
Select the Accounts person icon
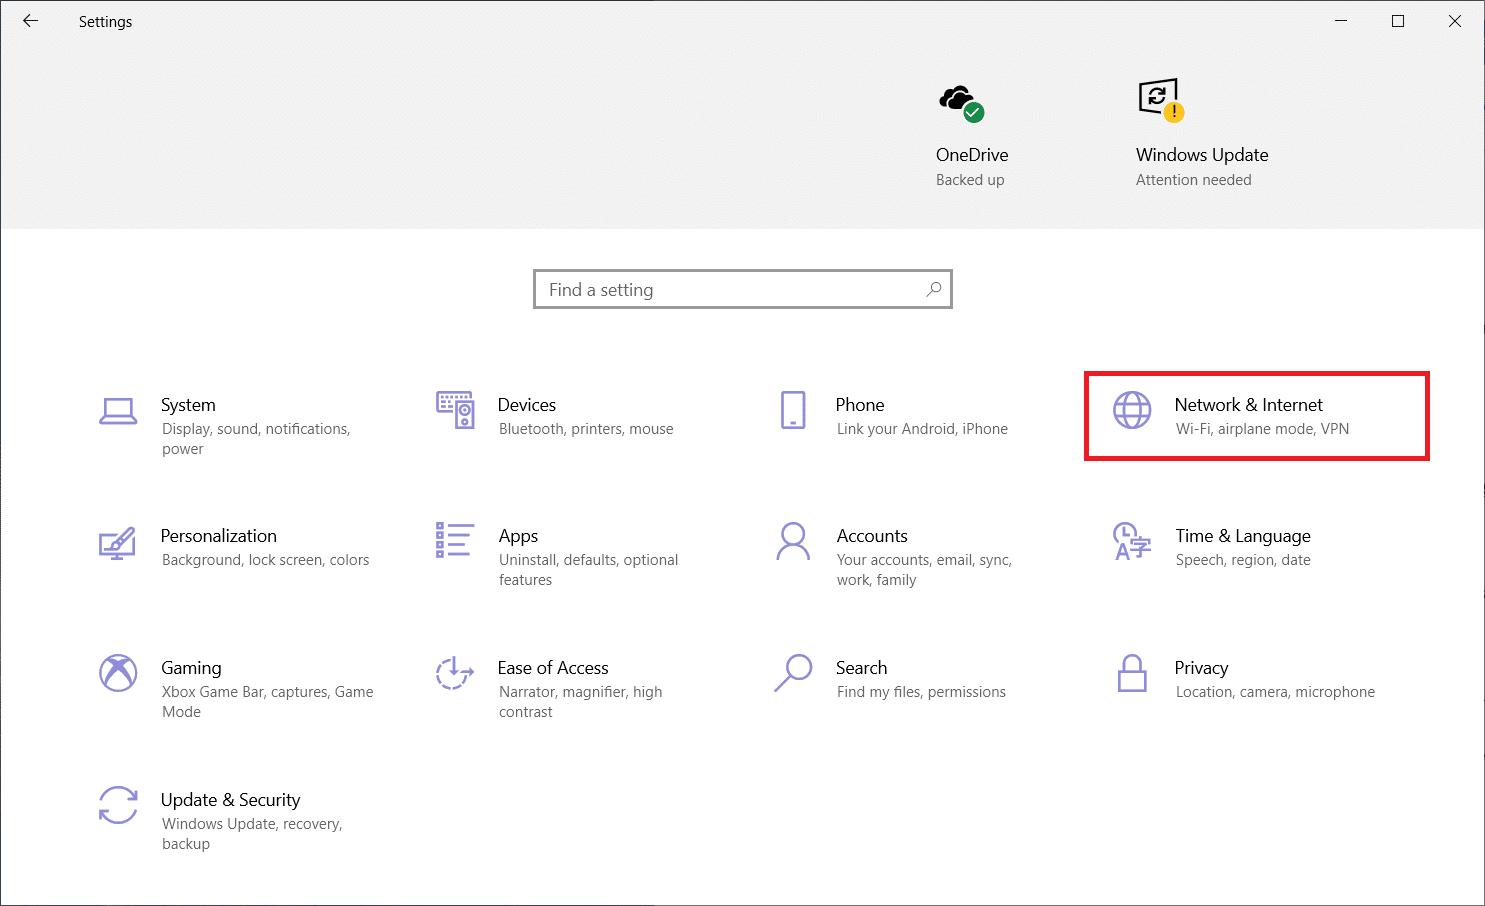click(793, 544)
